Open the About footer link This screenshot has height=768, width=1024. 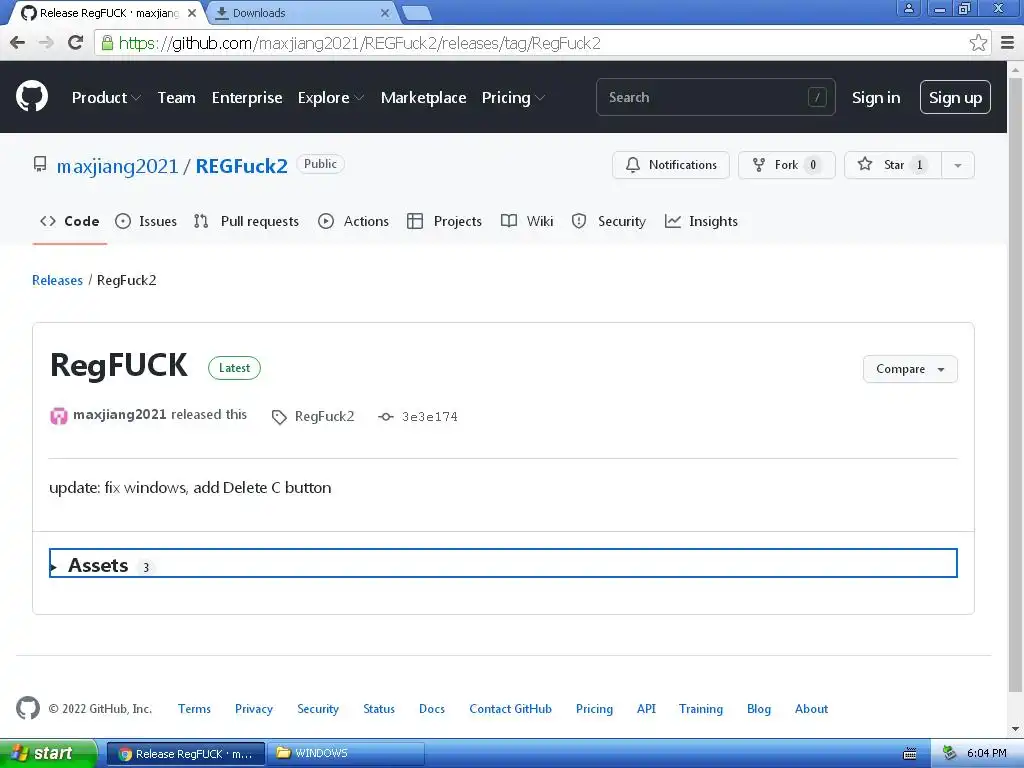pyautogui.click(x=811, y=709)
